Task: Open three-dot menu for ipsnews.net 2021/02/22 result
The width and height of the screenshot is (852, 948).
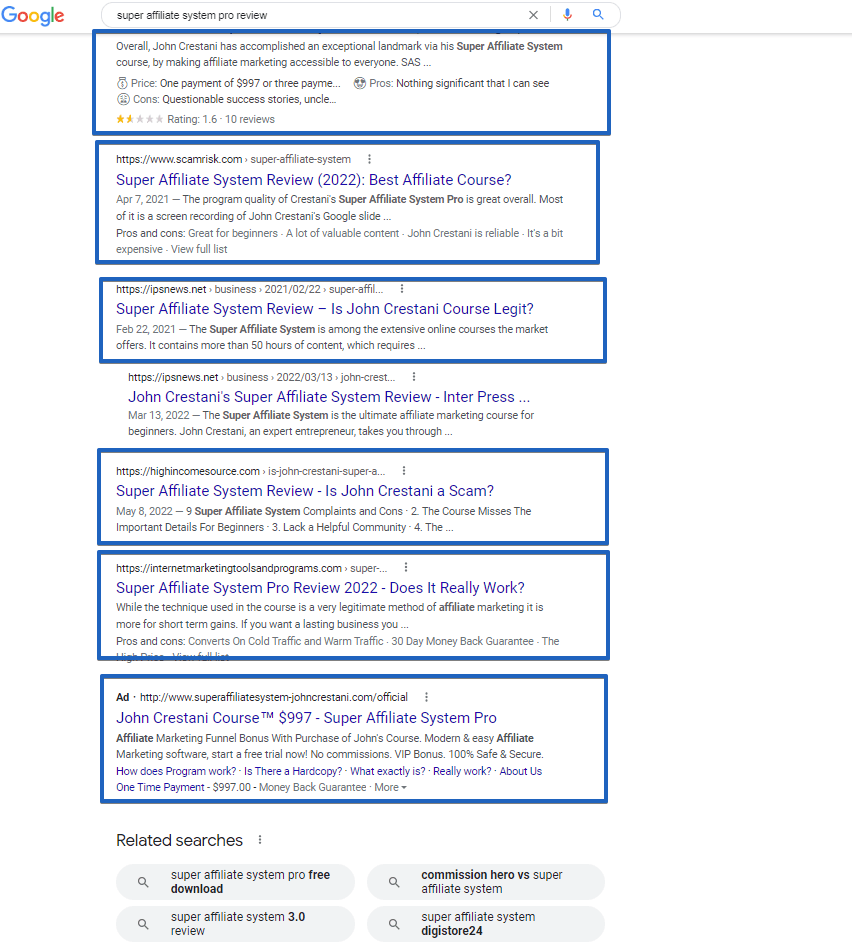Action: 402,289
